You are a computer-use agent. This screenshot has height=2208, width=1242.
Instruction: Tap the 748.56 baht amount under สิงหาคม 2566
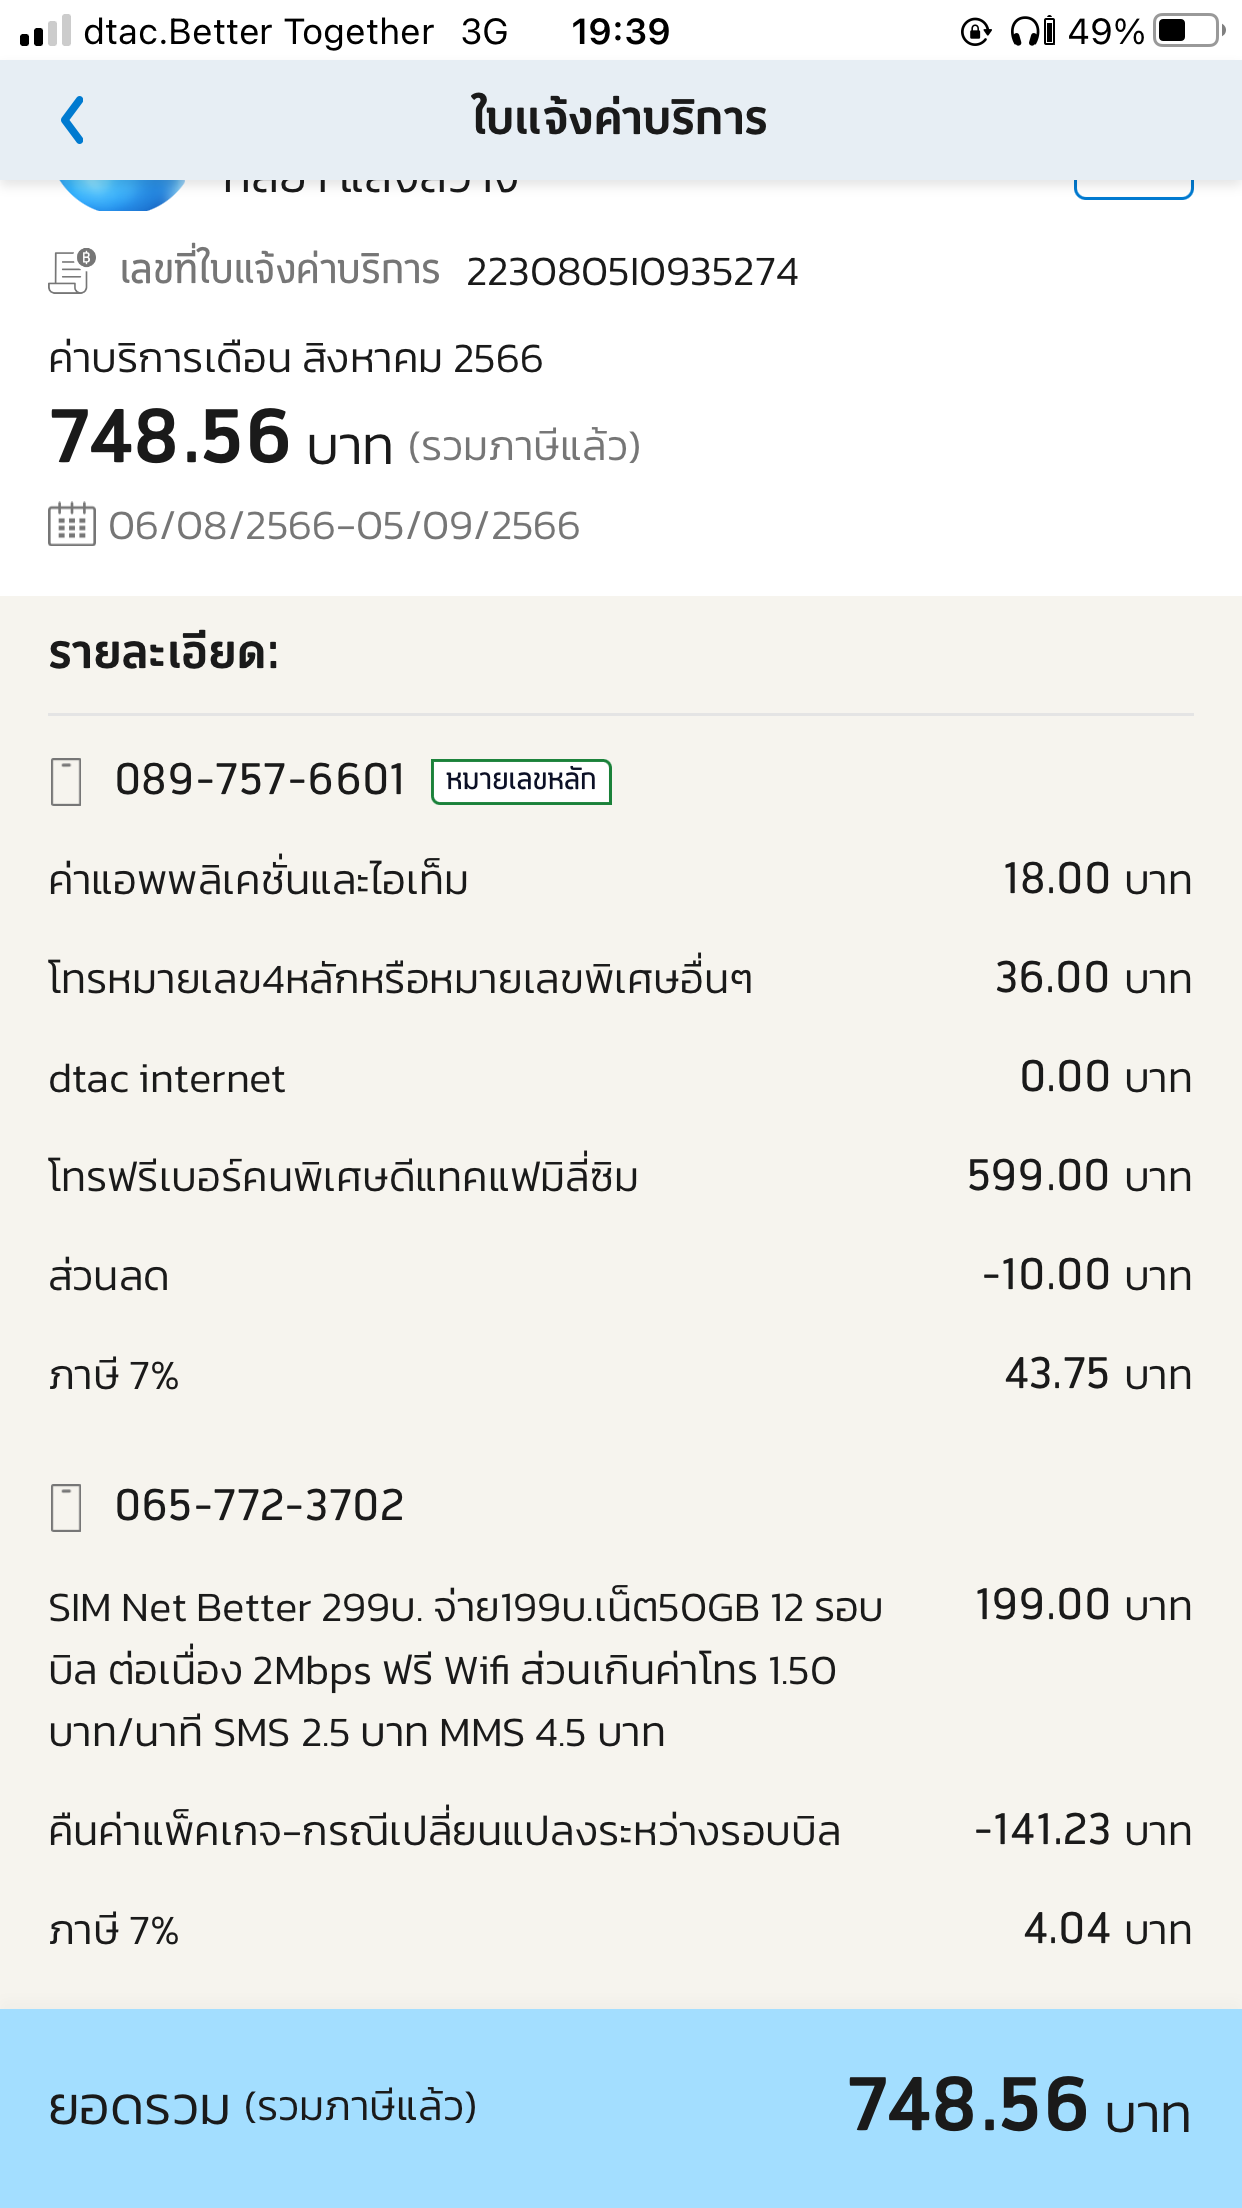170,438
